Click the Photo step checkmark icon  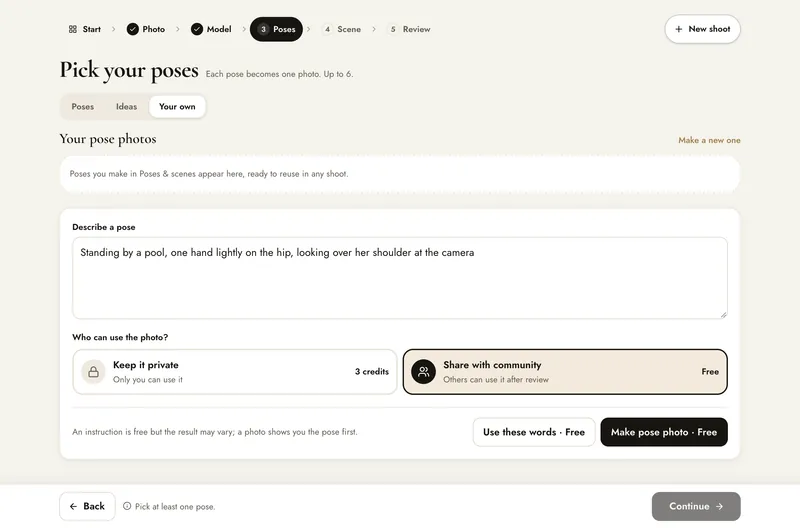point(133,29)
